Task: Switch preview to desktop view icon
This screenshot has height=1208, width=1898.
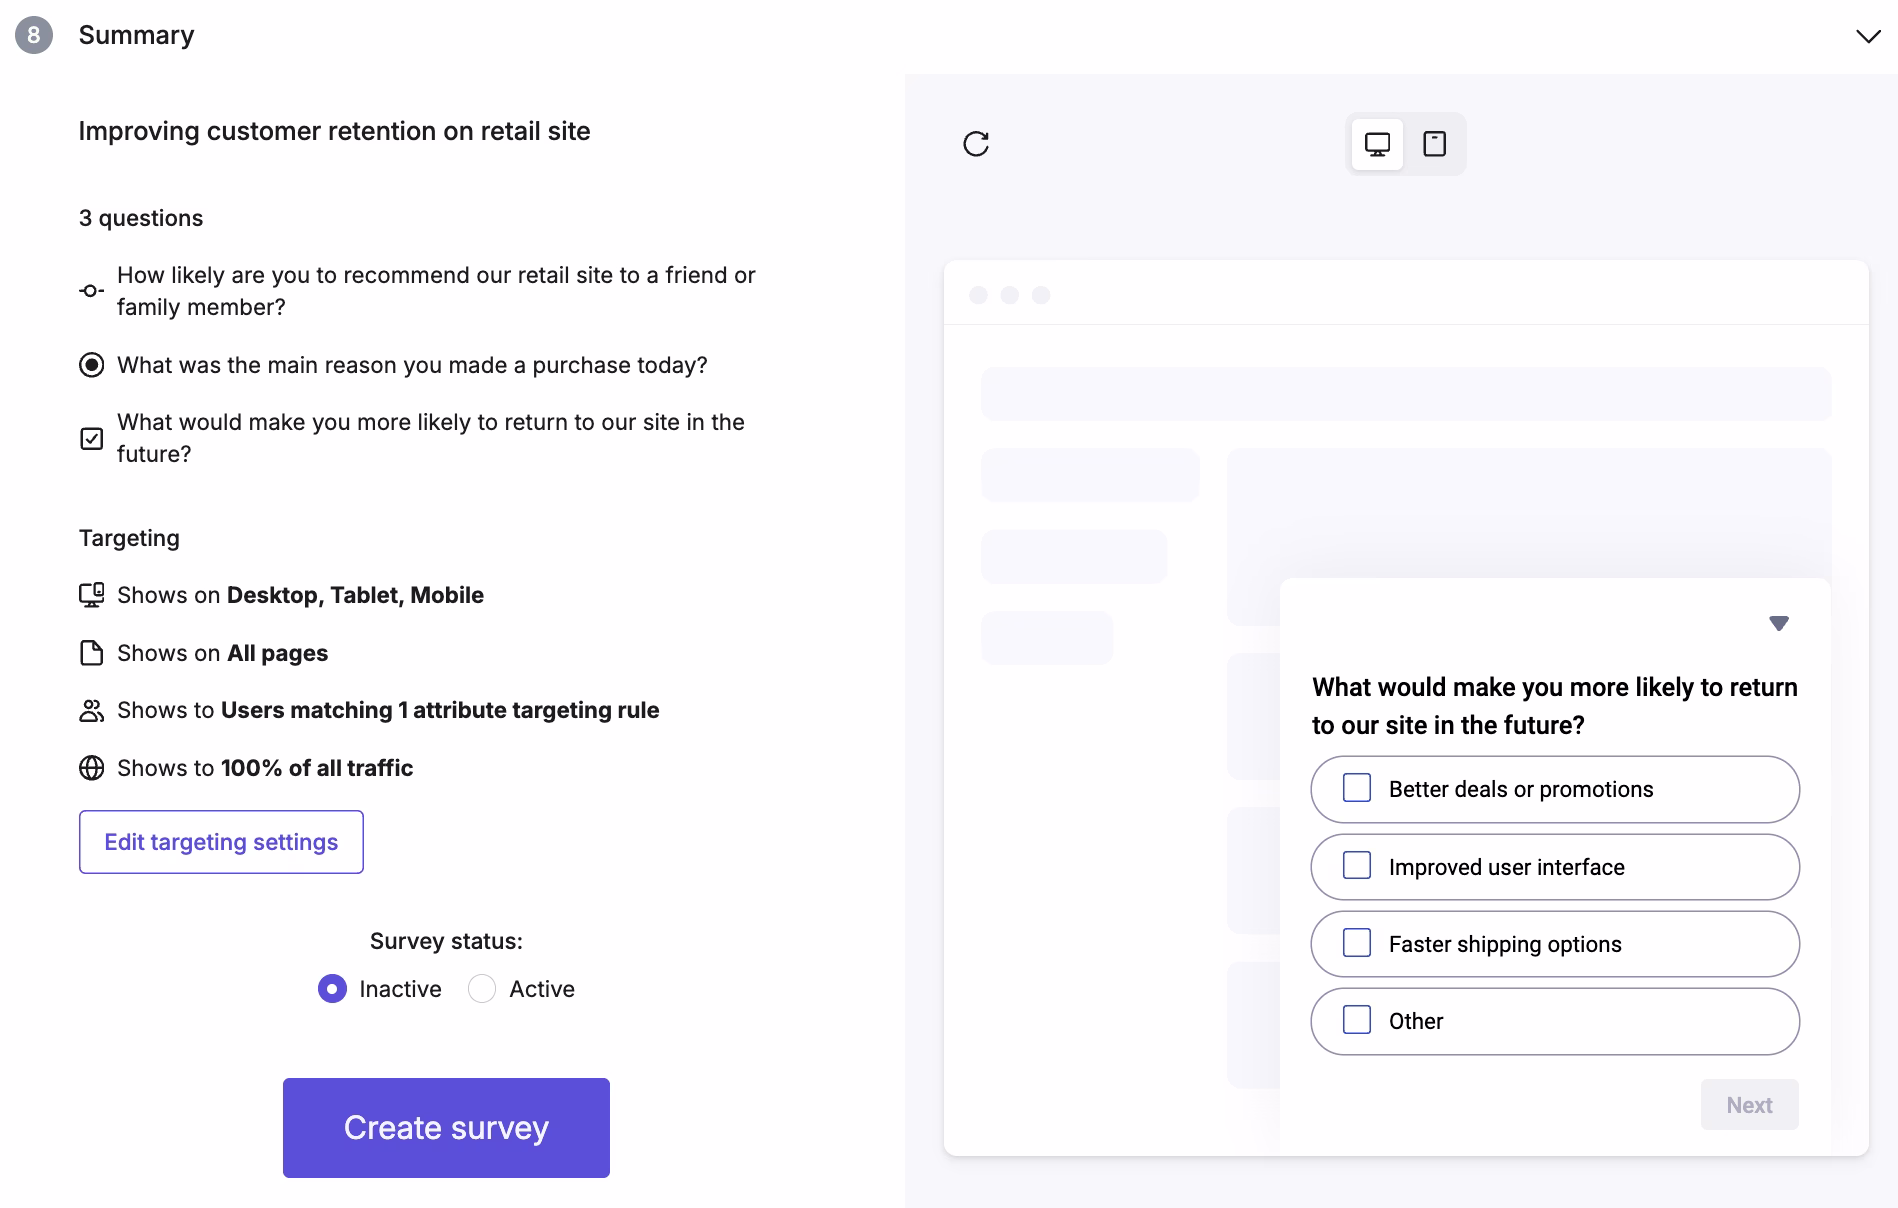Action: coord(1377,144)
